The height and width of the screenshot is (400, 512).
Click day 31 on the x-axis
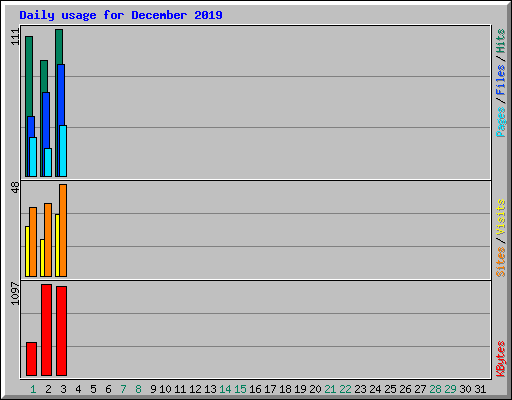click(x=480, y=389)
